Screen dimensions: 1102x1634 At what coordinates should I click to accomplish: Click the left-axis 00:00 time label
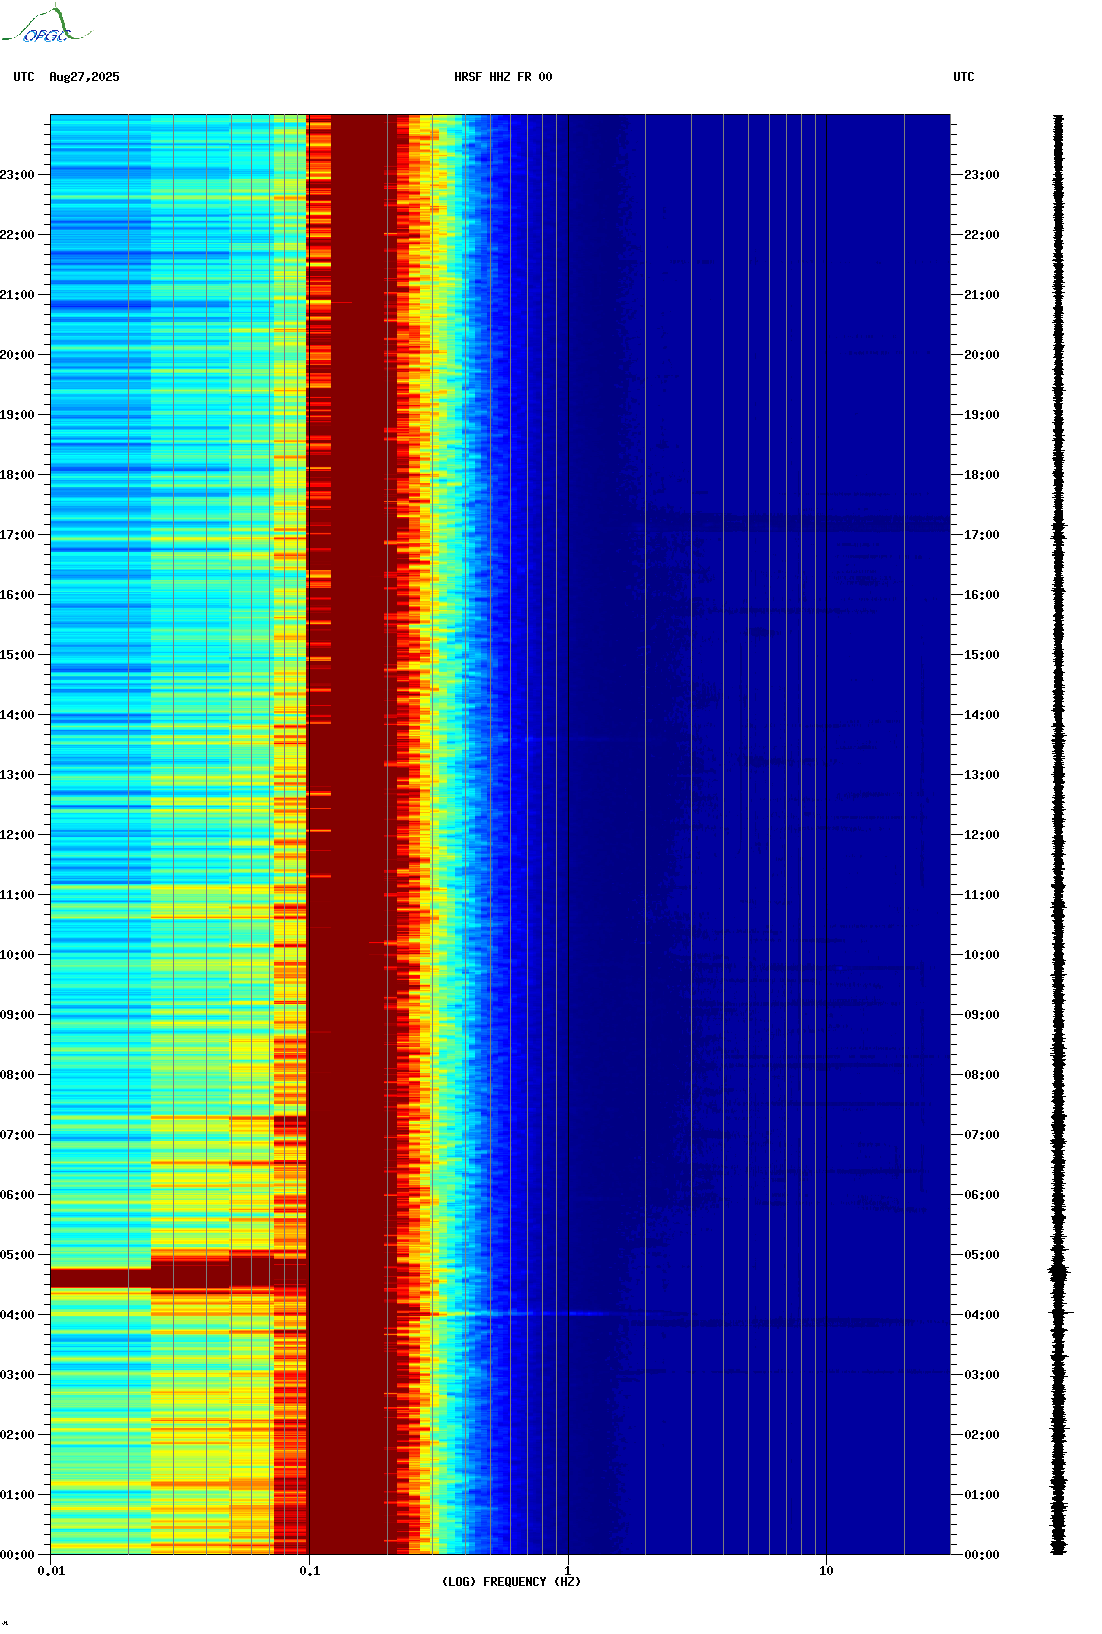17,1555
